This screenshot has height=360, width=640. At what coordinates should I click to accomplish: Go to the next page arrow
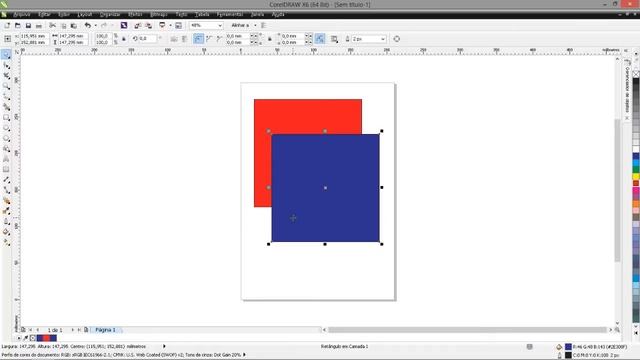73,329
